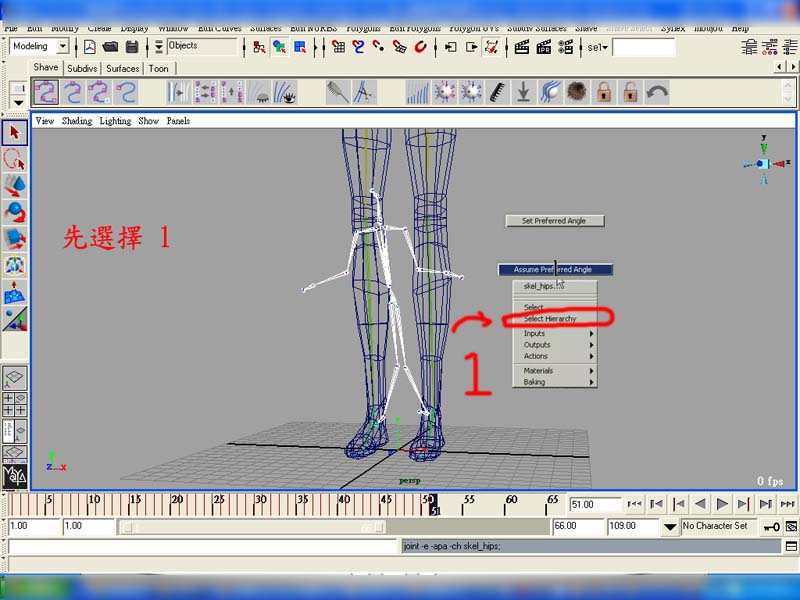Choose the outliner and perspective layout

coord(14,431)
